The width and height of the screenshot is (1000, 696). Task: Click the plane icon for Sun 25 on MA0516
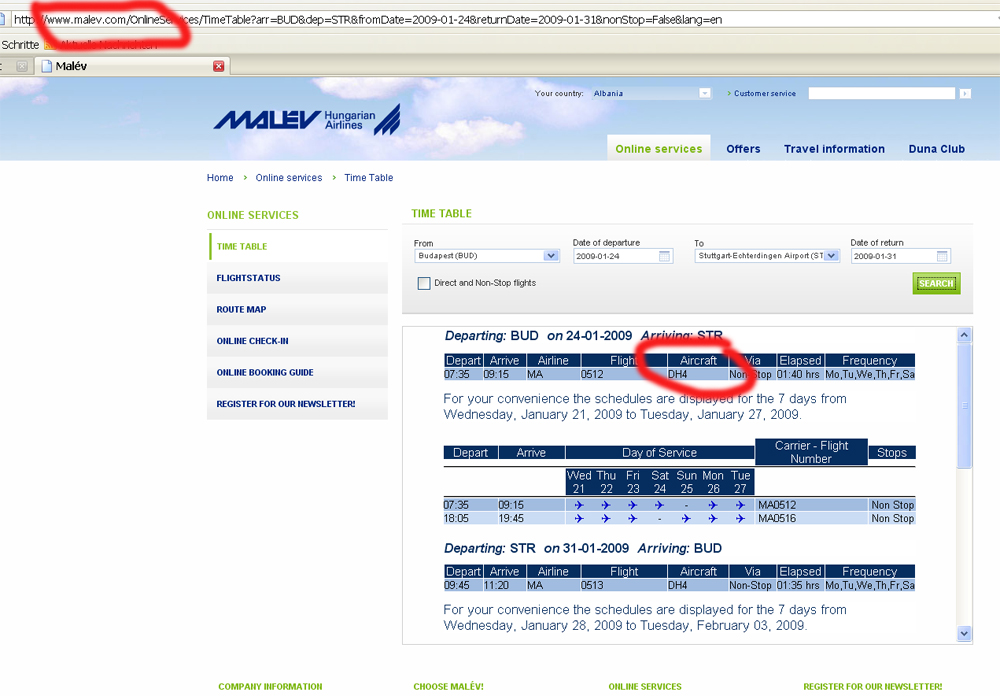click(x=686, y=519)
